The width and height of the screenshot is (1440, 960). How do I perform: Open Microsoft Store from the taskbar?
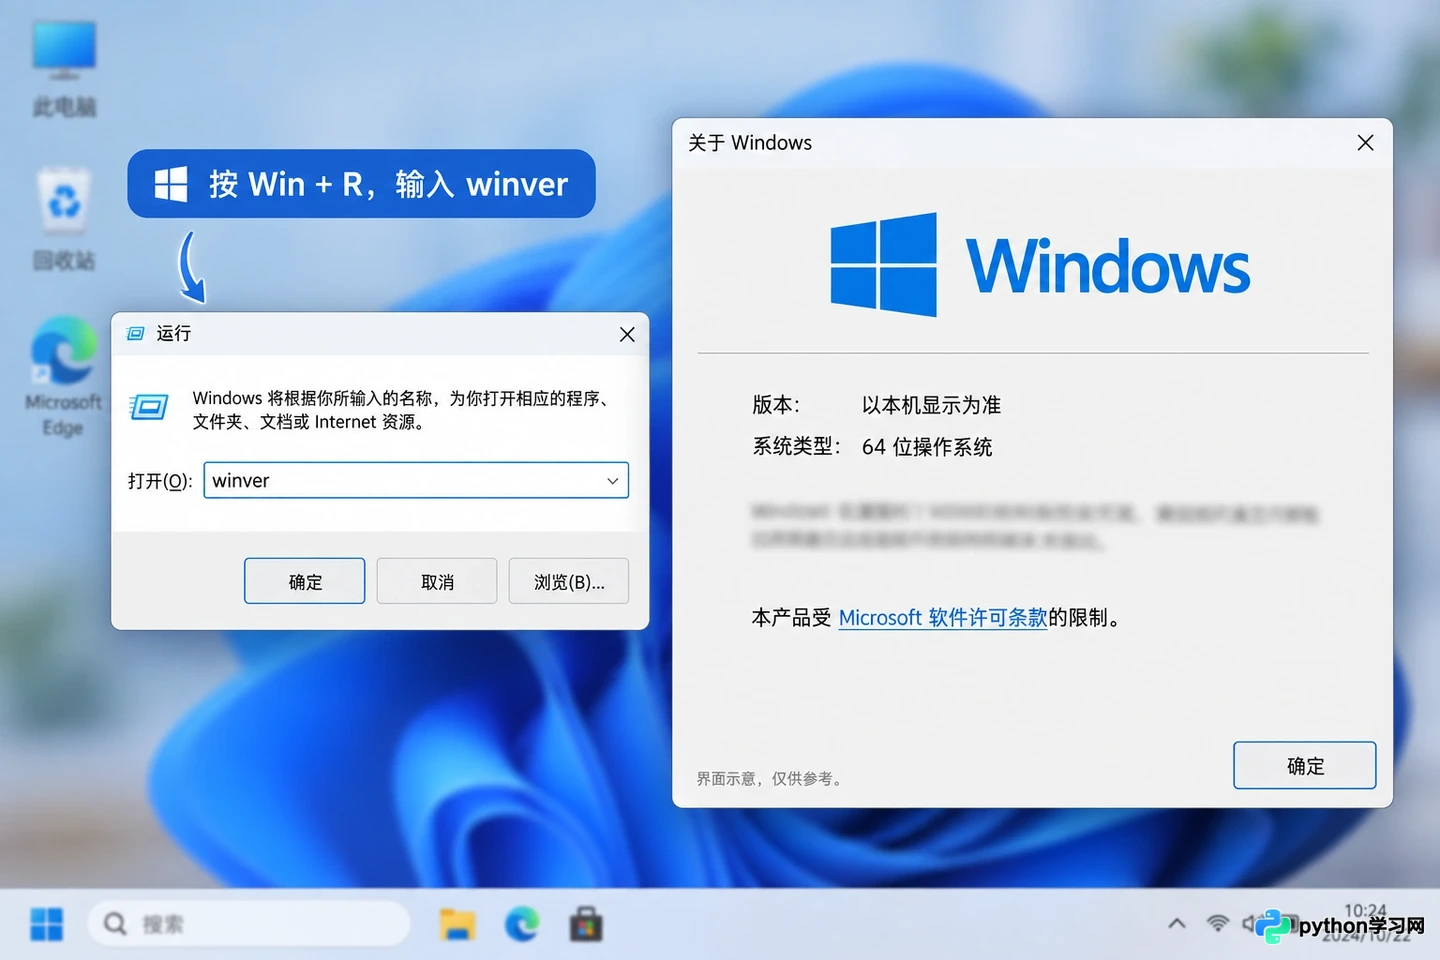point(587,924)
